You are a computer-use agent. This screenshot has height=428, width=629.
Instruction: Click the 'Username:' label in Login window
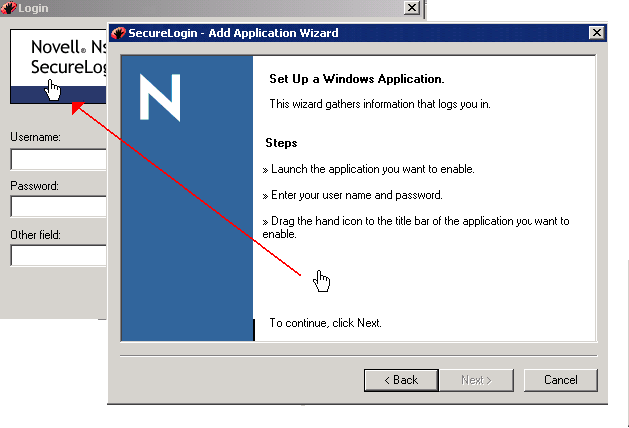tap(35, 137)
